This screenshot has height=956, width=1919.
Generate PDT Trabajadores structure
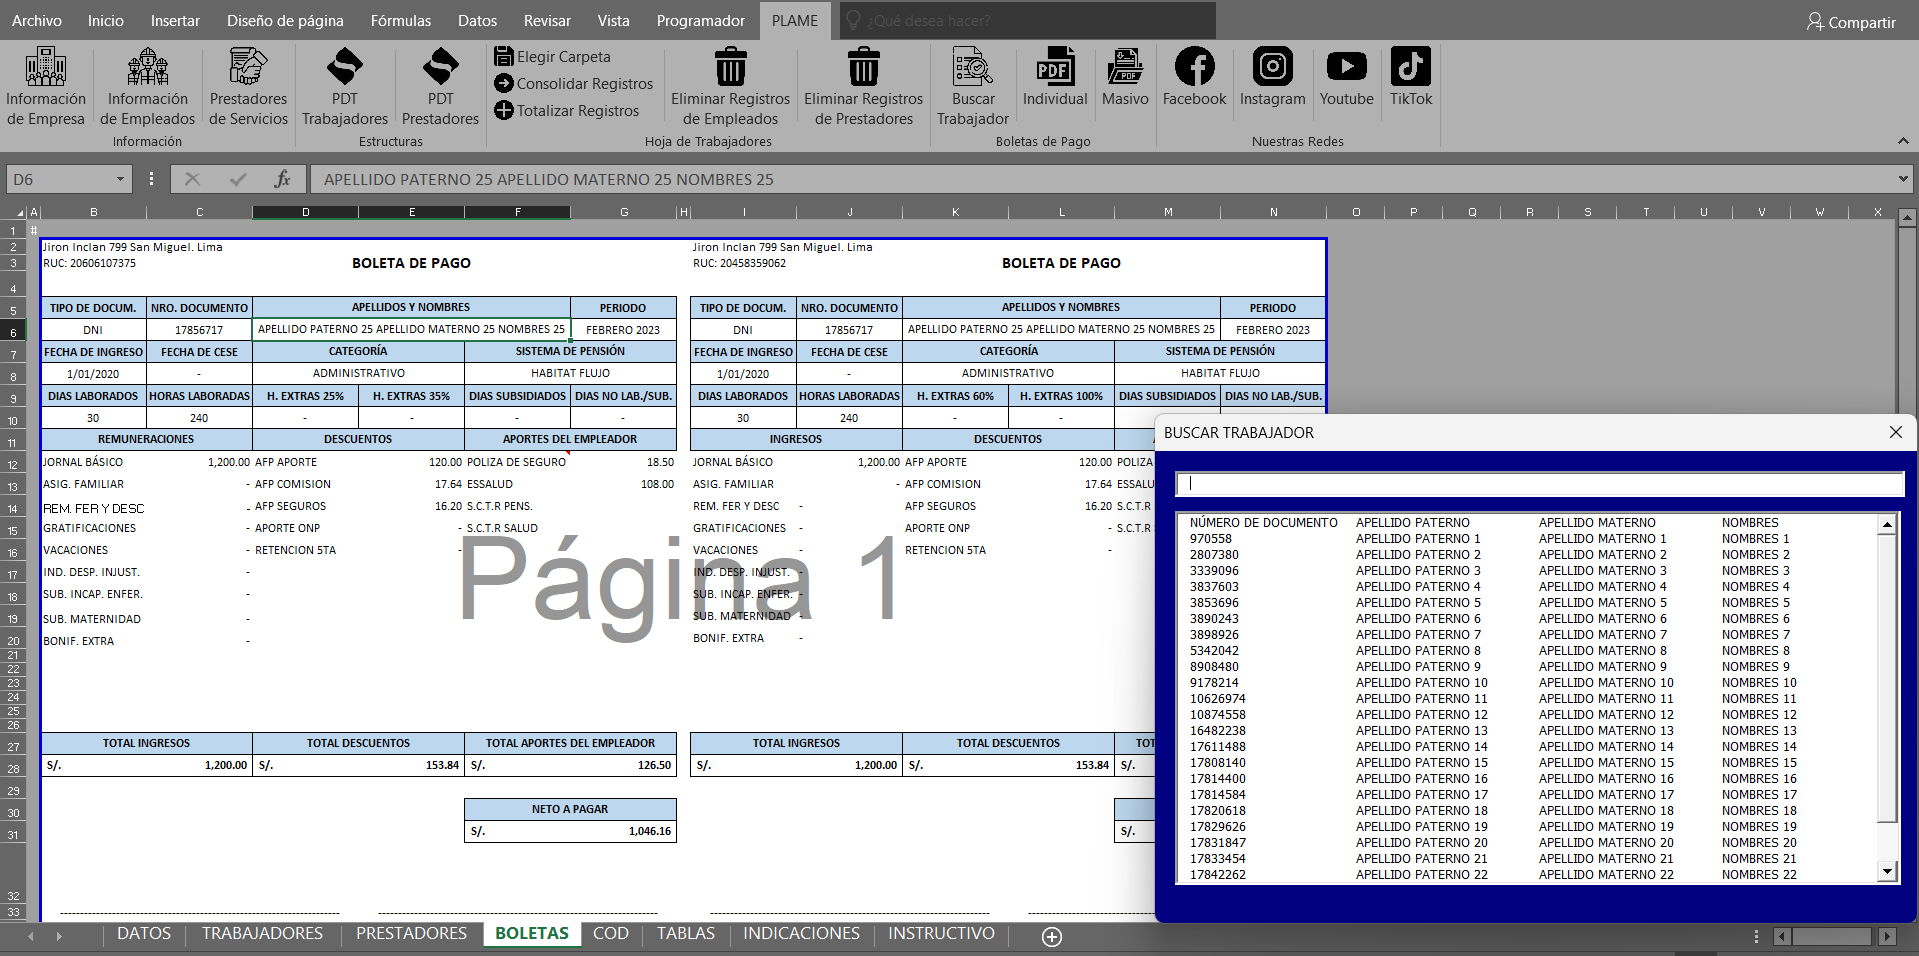[x=345, y=87]
